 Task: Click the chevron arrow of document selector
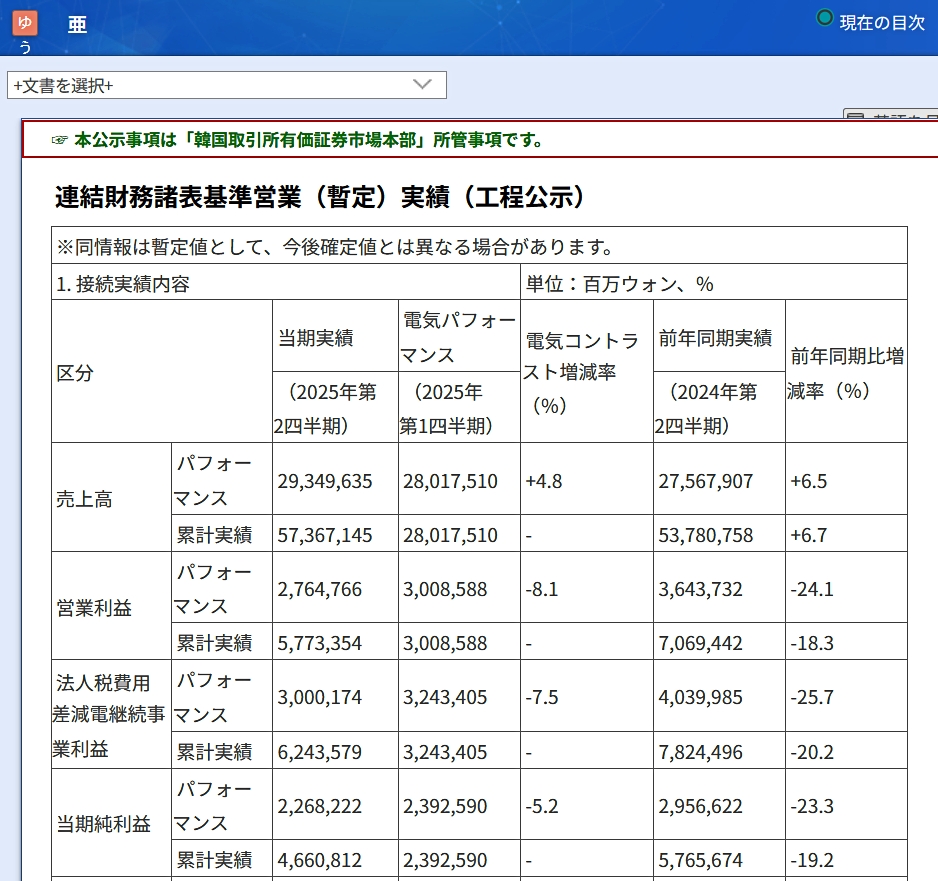(422, 85)
